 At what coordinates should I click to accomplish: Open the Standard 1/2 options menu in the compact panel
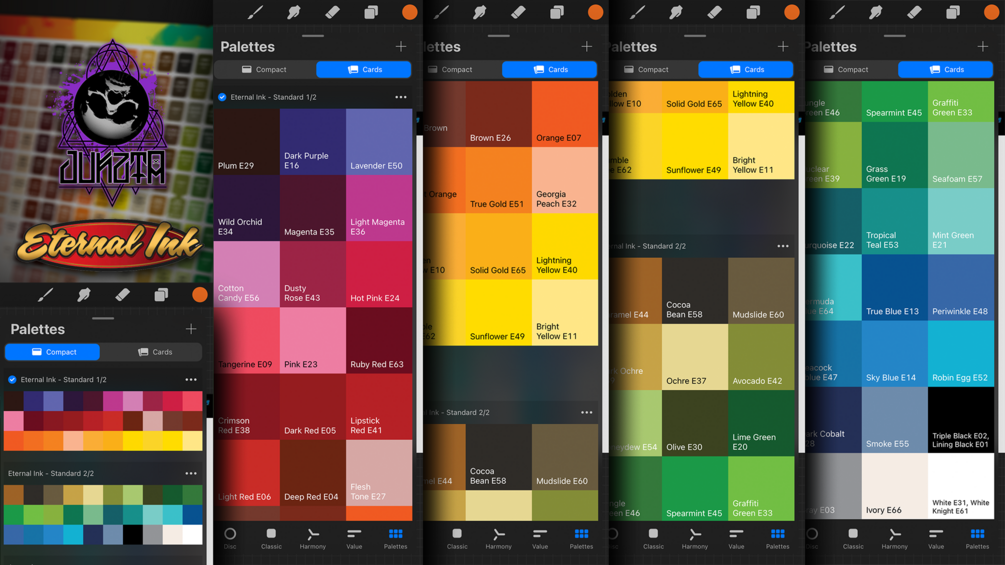click(x=191, y=379)
